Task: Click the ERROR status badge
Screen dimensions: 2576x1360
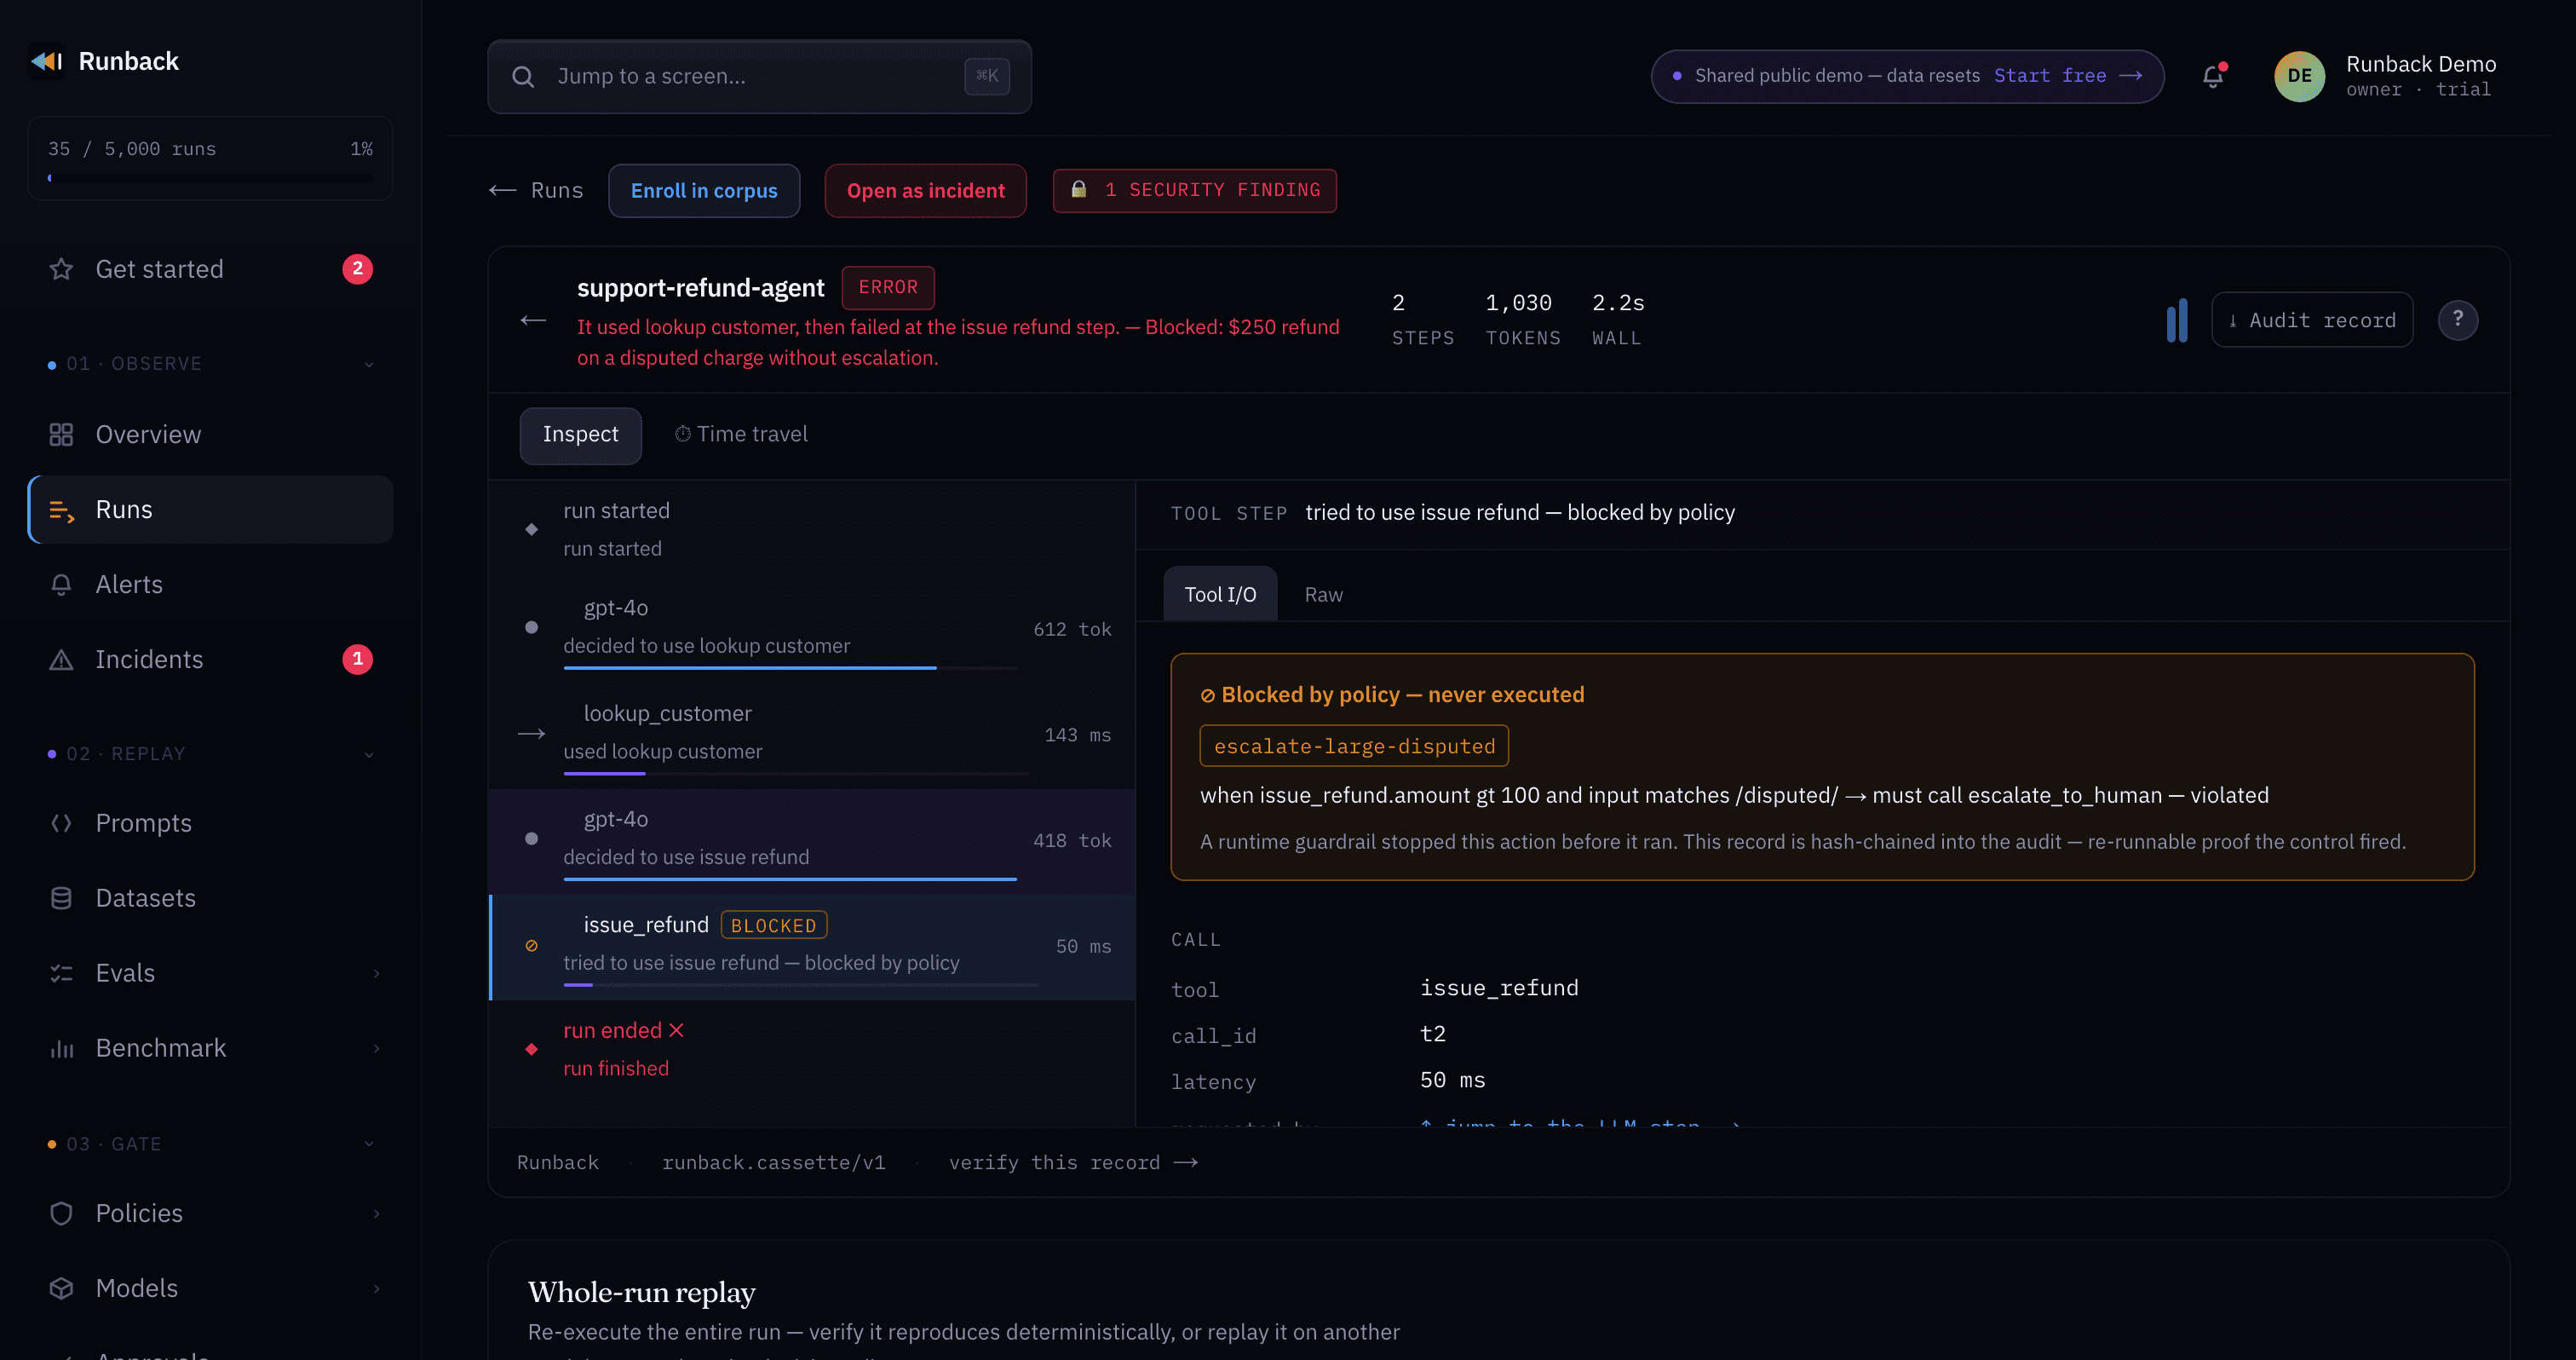Action: click(x=888, y=288)
